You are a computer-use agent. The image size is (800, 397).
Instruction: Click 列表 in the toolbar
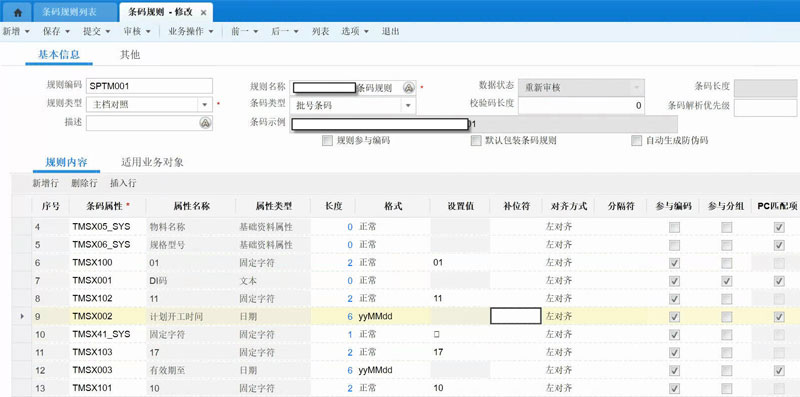(320, 31)
